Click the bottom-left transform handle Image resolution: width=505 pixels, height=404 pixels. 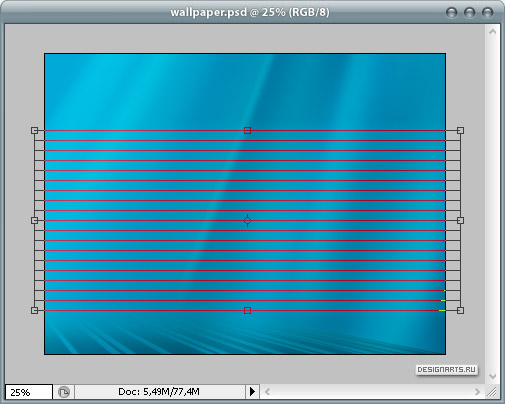[35, 310]
